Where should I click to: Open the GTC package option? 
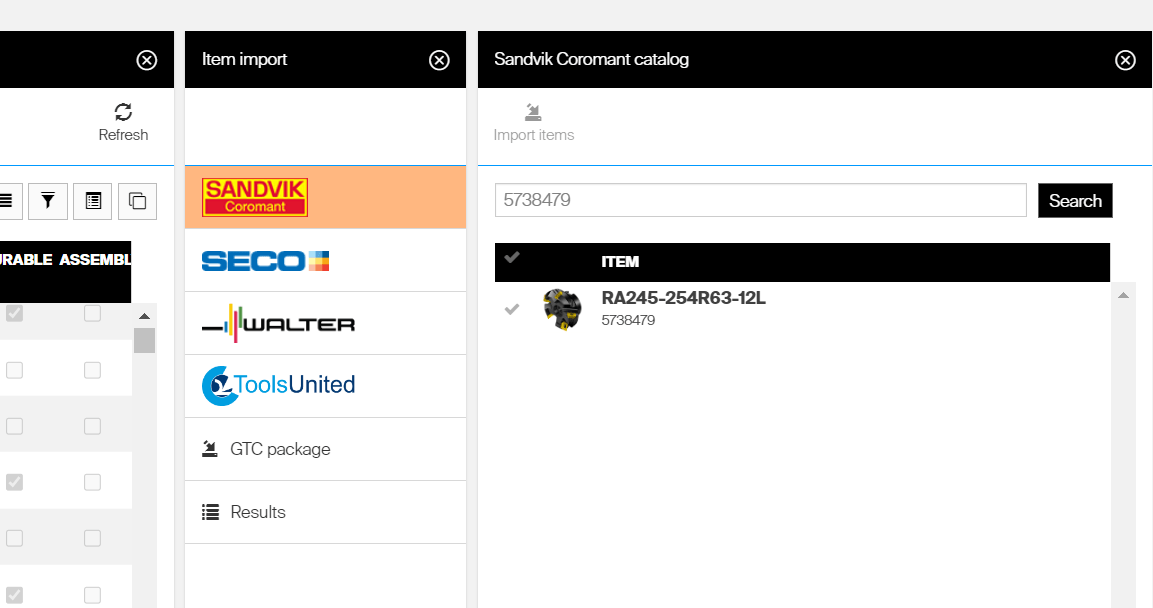coord(280,449)
